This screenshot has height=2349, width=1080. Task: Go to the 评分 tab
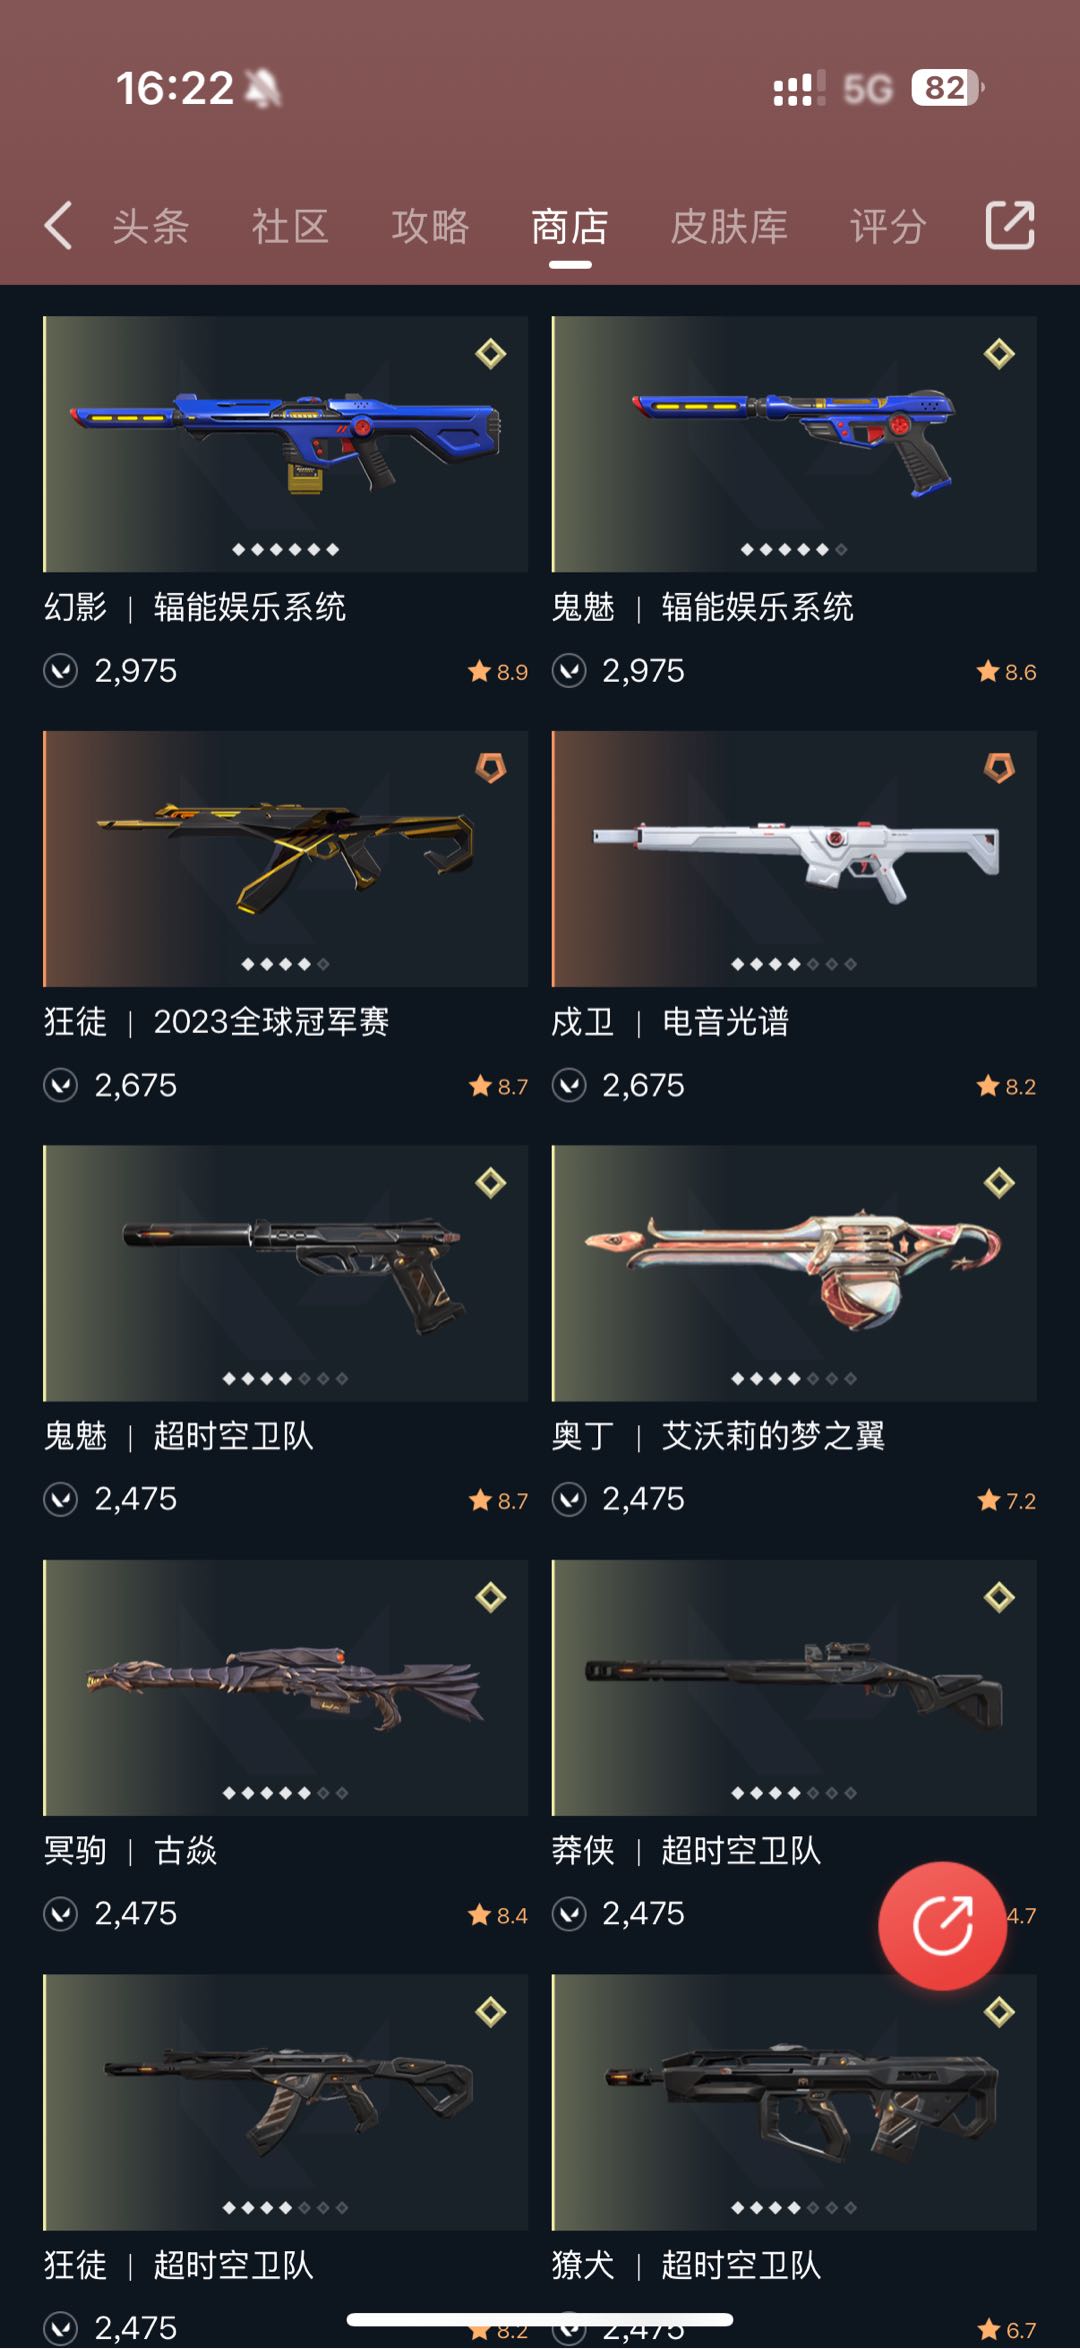point(888,227)
